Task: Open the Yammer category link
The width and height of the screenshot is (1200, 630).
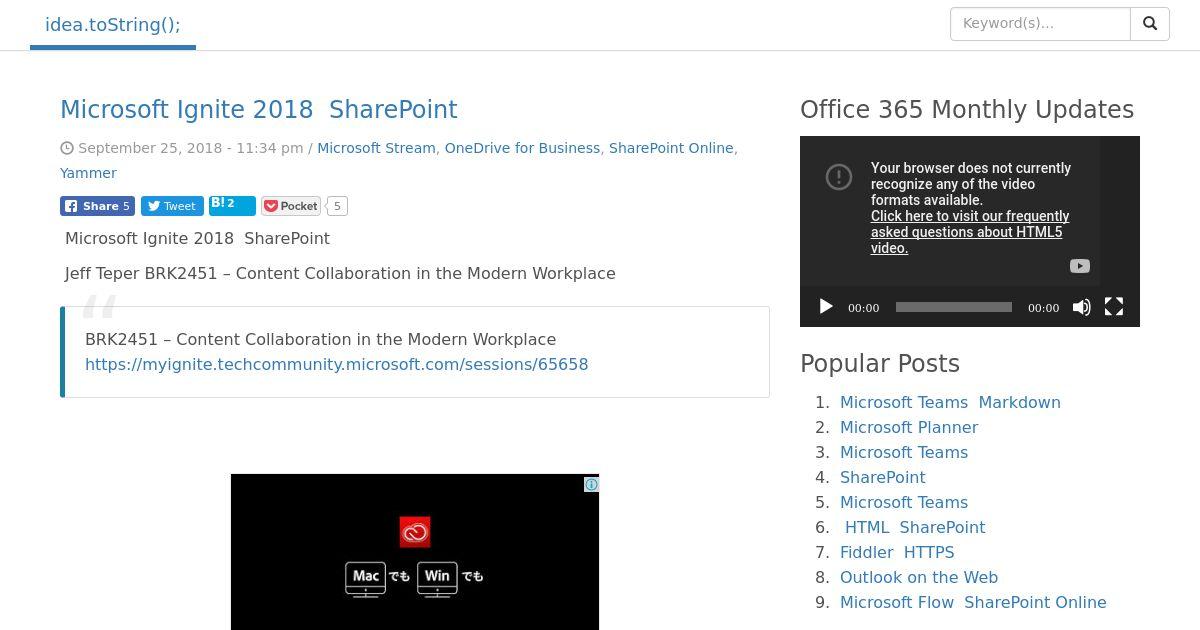Action: coord(88,173)
